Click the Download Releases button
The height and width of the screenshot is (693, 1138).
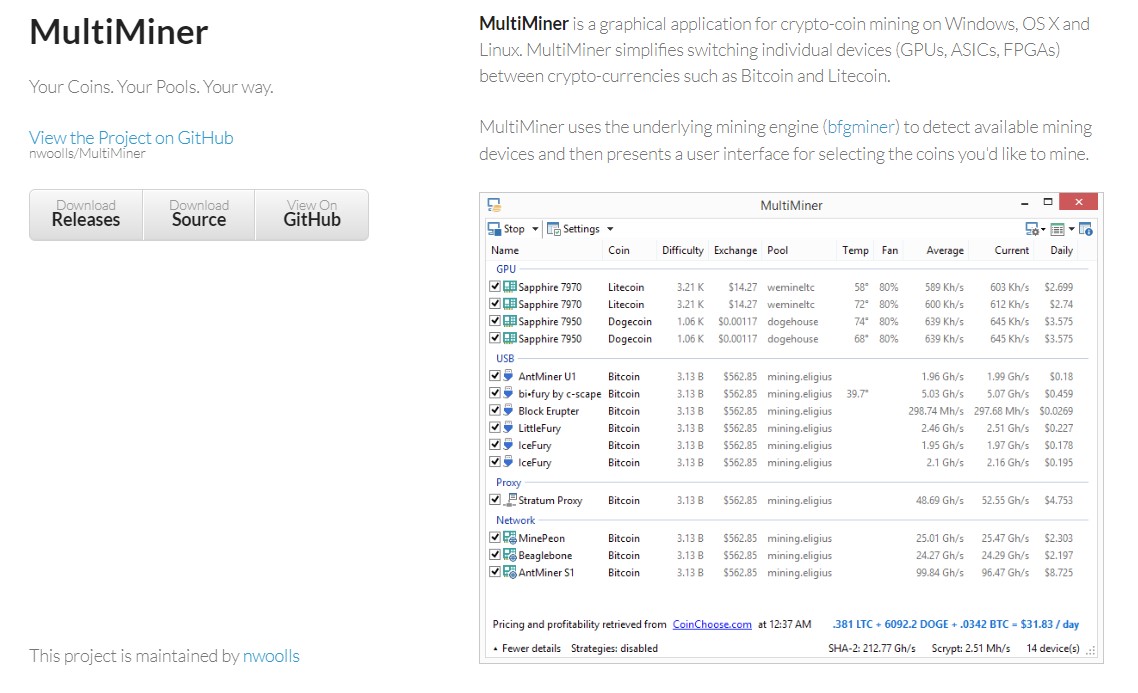86,215
